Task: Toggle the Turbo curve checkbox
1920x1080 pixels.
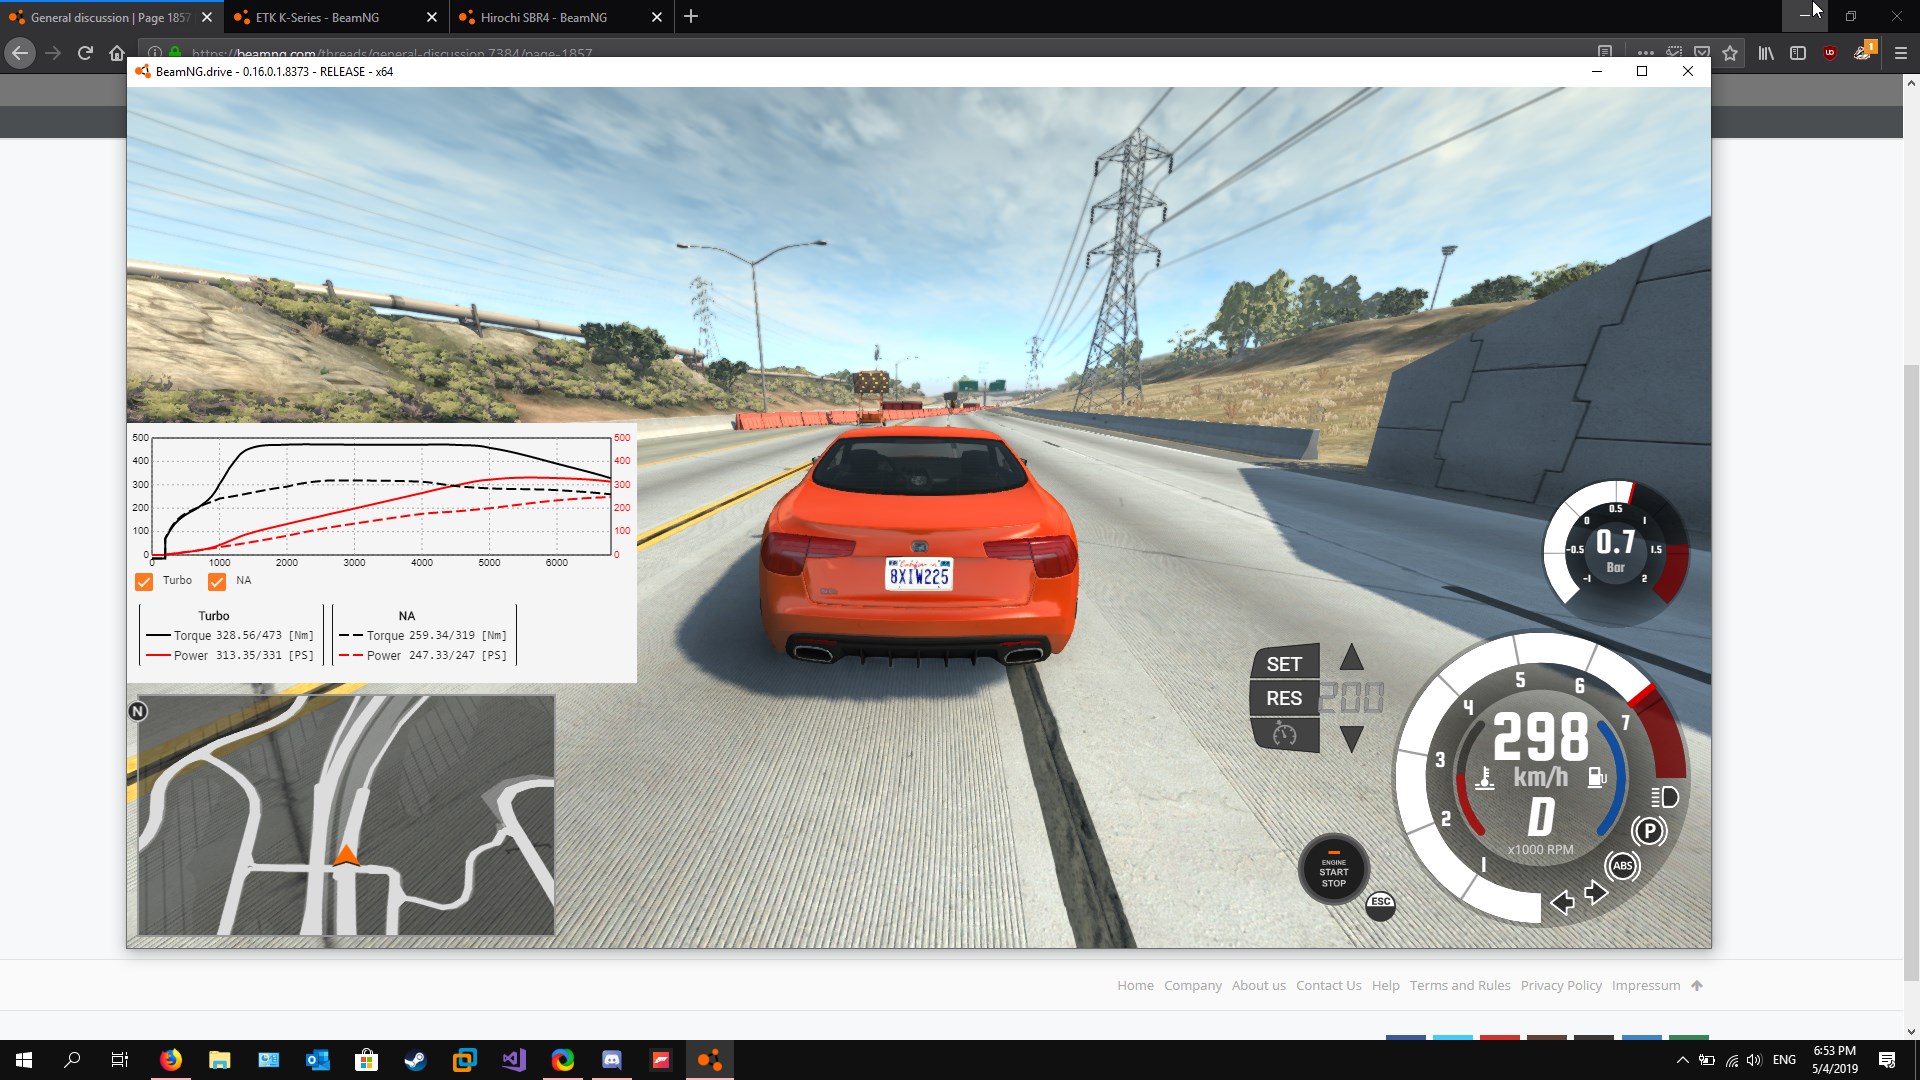Action: point(144,582)
